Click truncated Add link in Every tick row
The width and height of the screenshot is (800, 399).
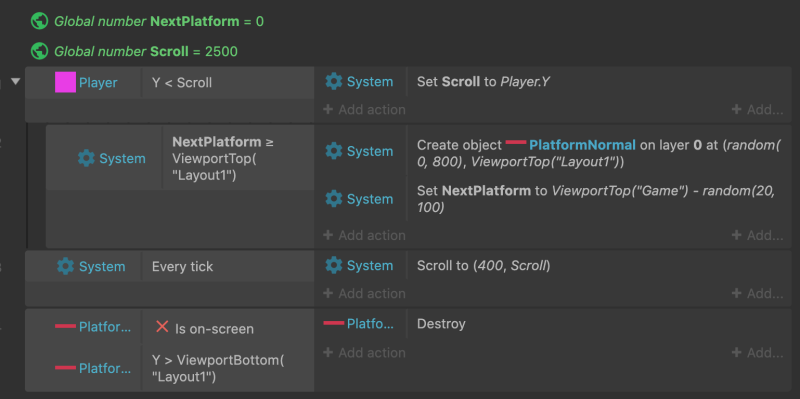click(757, 293)
